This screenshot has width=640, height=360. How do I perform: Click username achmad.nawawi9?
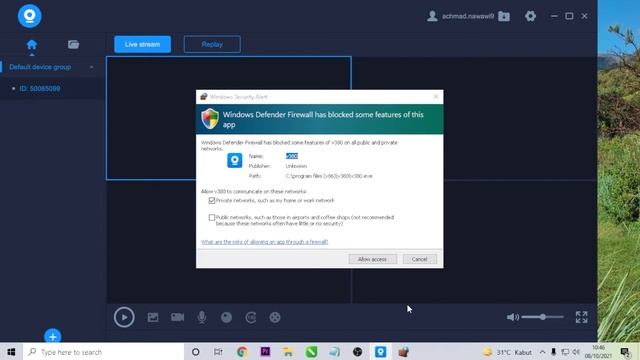point(468,16)
